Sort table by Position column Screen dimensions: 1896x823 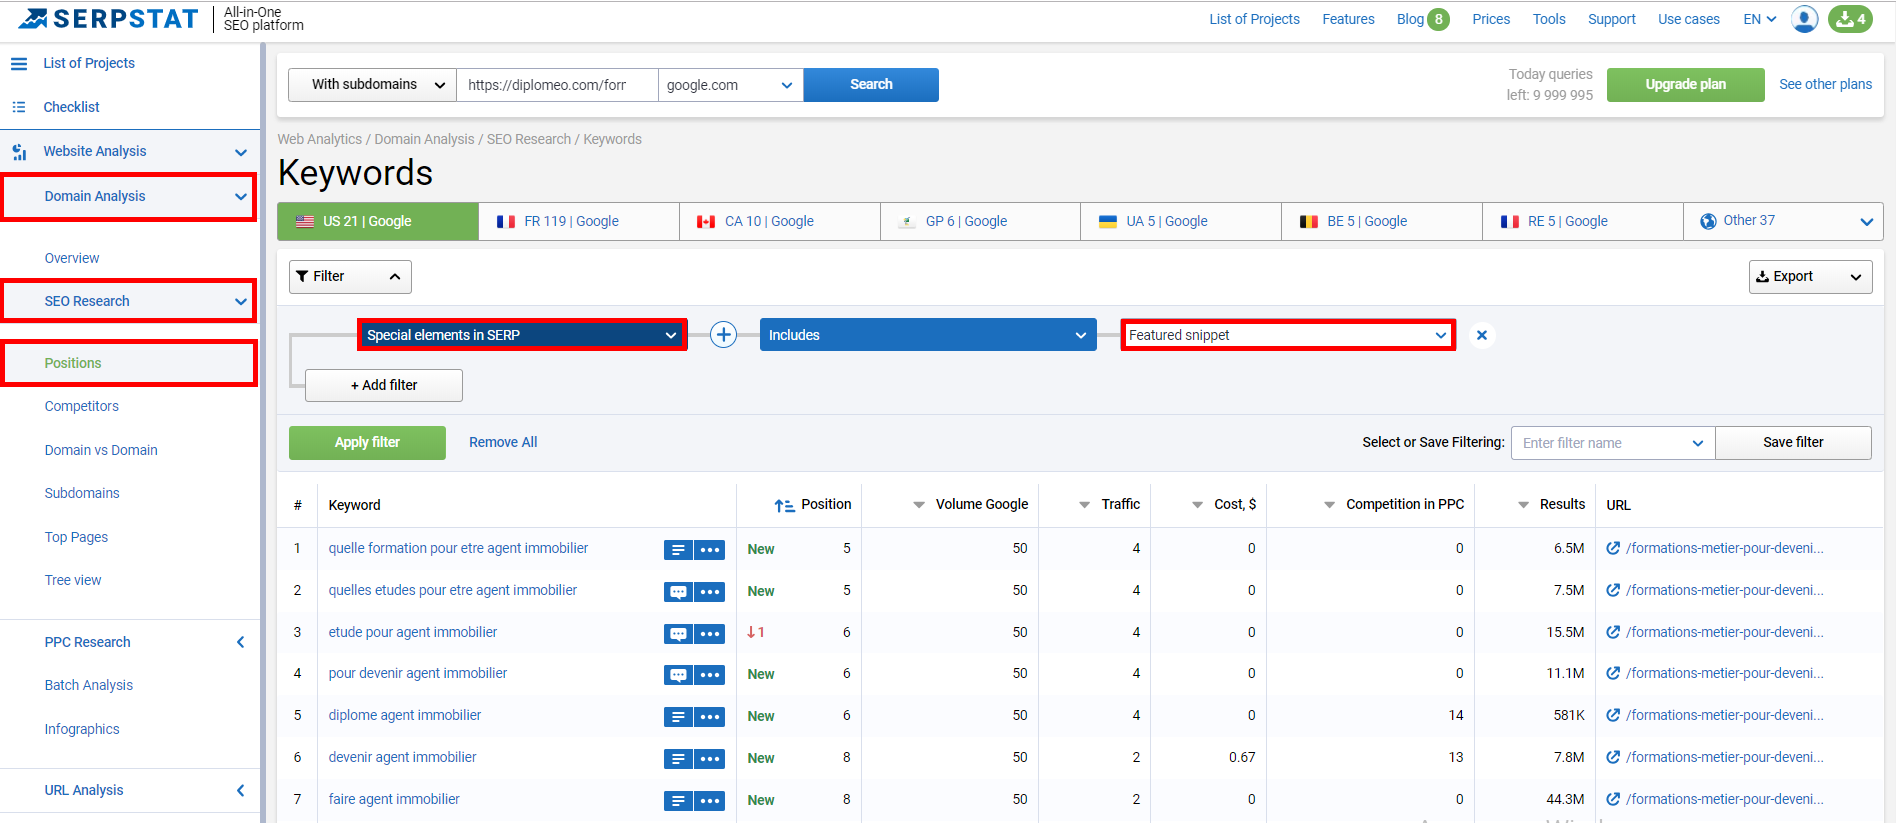(x=813, y=505)
